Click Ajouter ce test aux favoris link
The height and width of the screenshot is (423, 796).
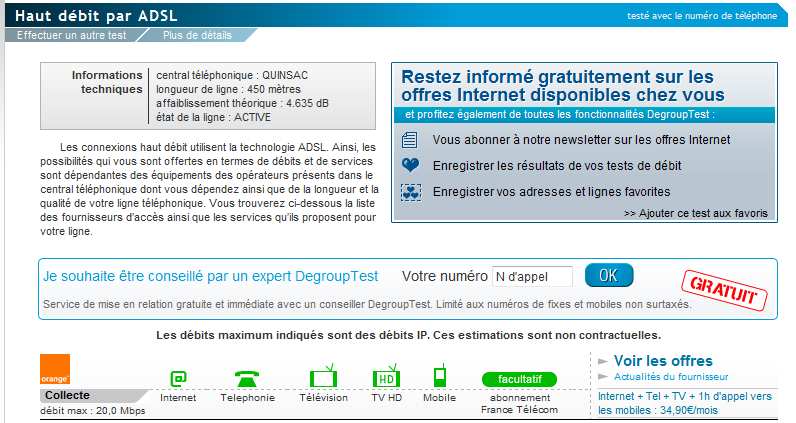tap(696, 213)
